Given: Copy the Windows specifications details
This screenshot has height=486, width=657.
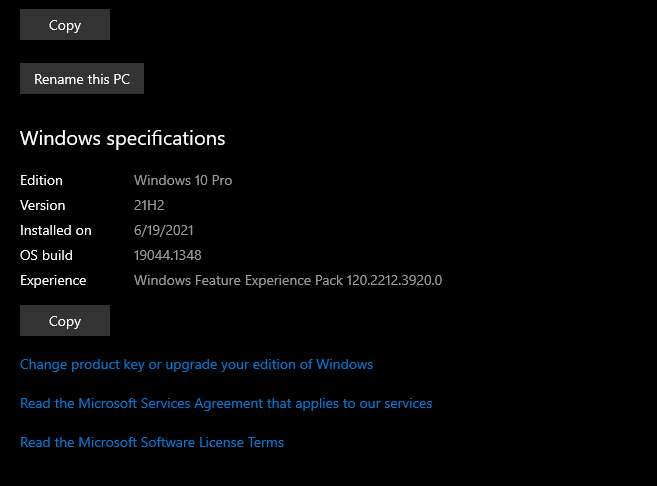Looking at the screenshot, I should pos(65,321).
